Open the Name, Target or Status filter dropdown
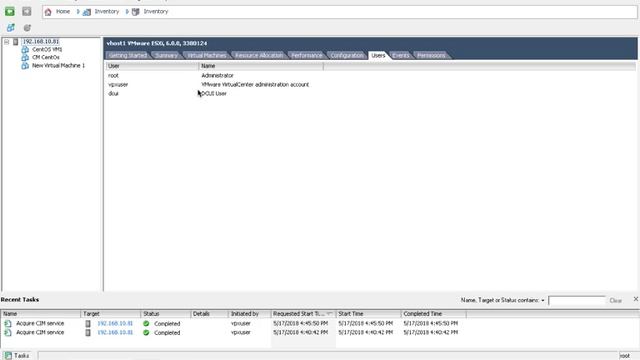Image resolution: width=640 pixels, height=360 pixels. click(x=543, y=300)
